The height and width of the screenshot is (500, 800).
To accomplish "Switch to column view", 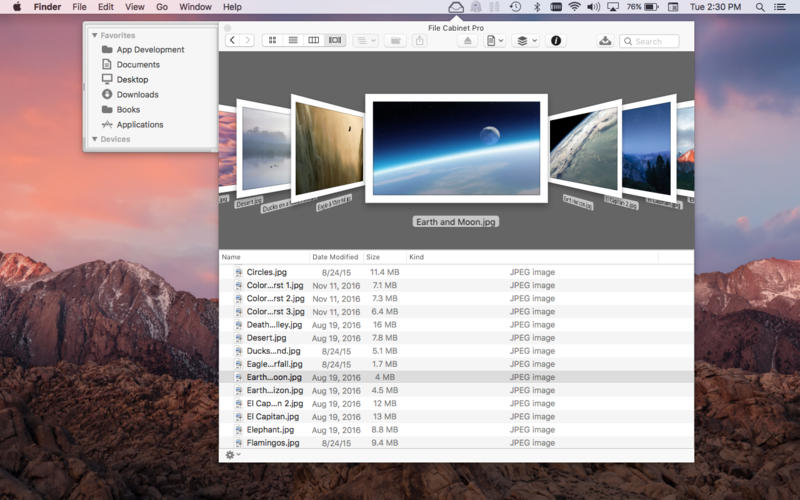I will (314, 40).
